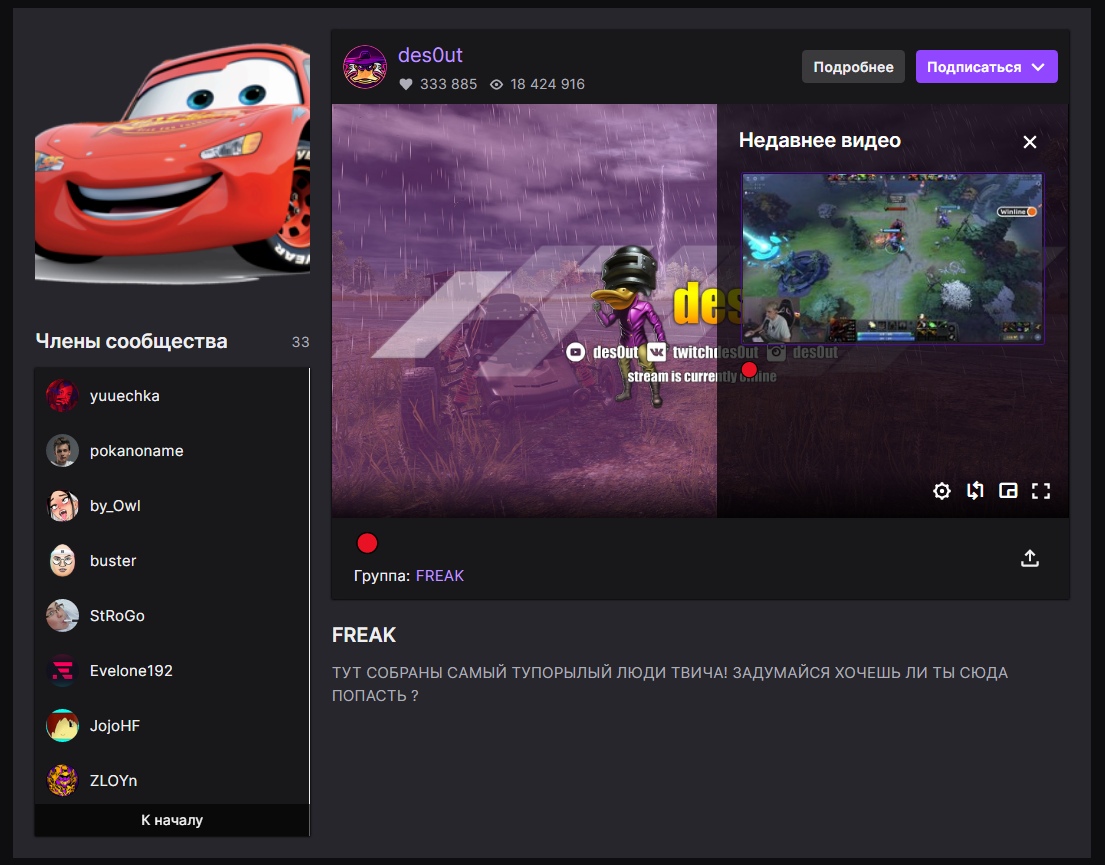Click pokanoname's avatar
This screenshot has width=1105, height=865.
click(x=63, y=450)
